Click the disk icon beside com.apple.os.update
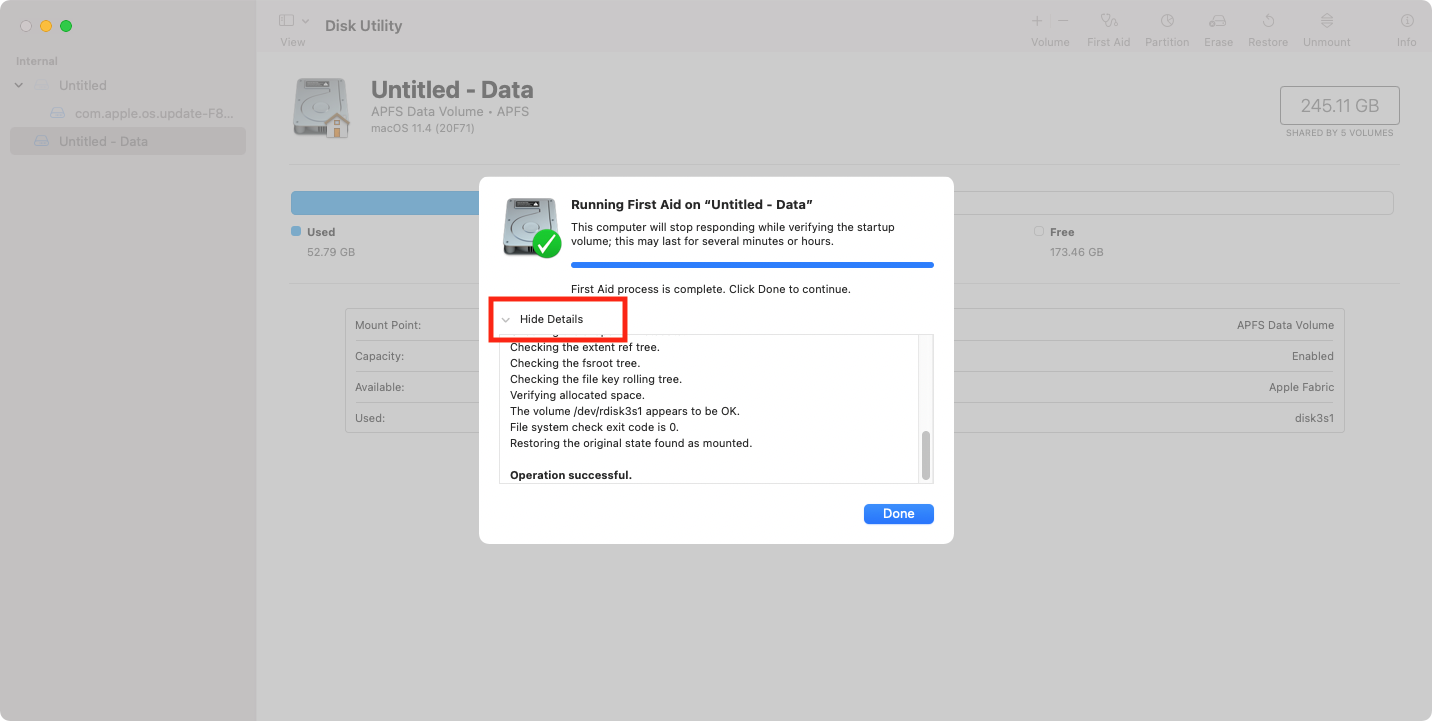The width and height of the screenshot is (1432, 721). click(58, 113)
